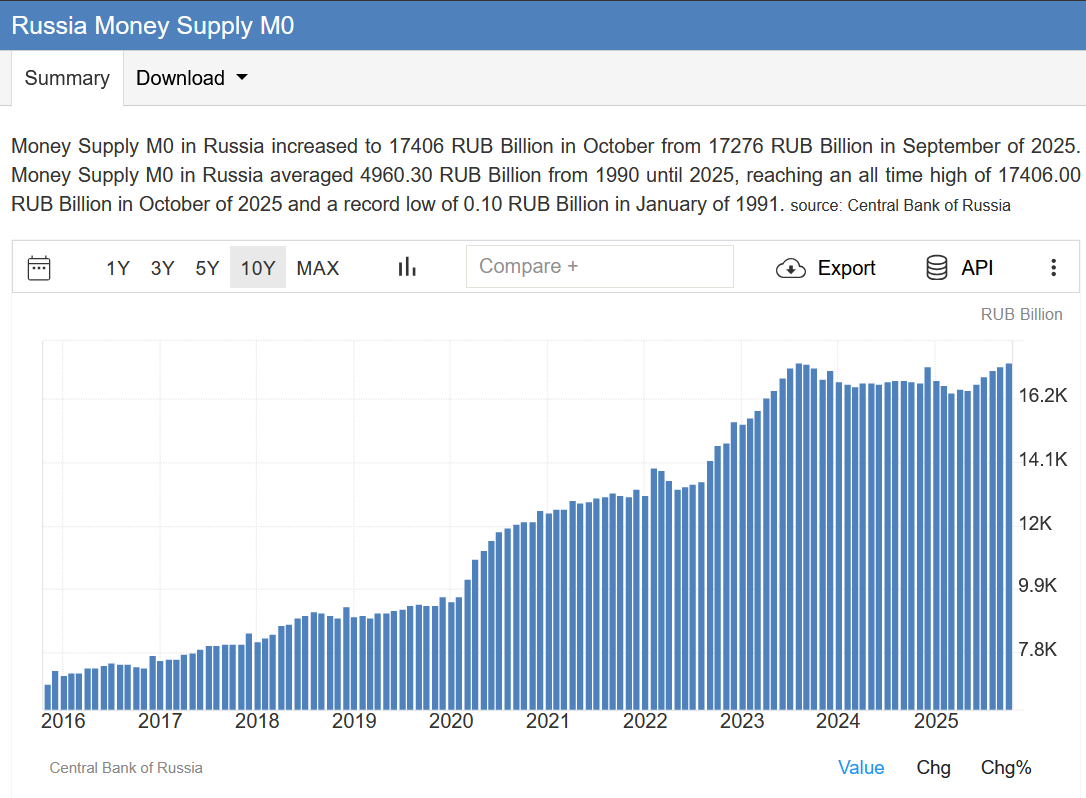Open the calendar date range picker
1086x798 pixels.
(x=39, y=268)
